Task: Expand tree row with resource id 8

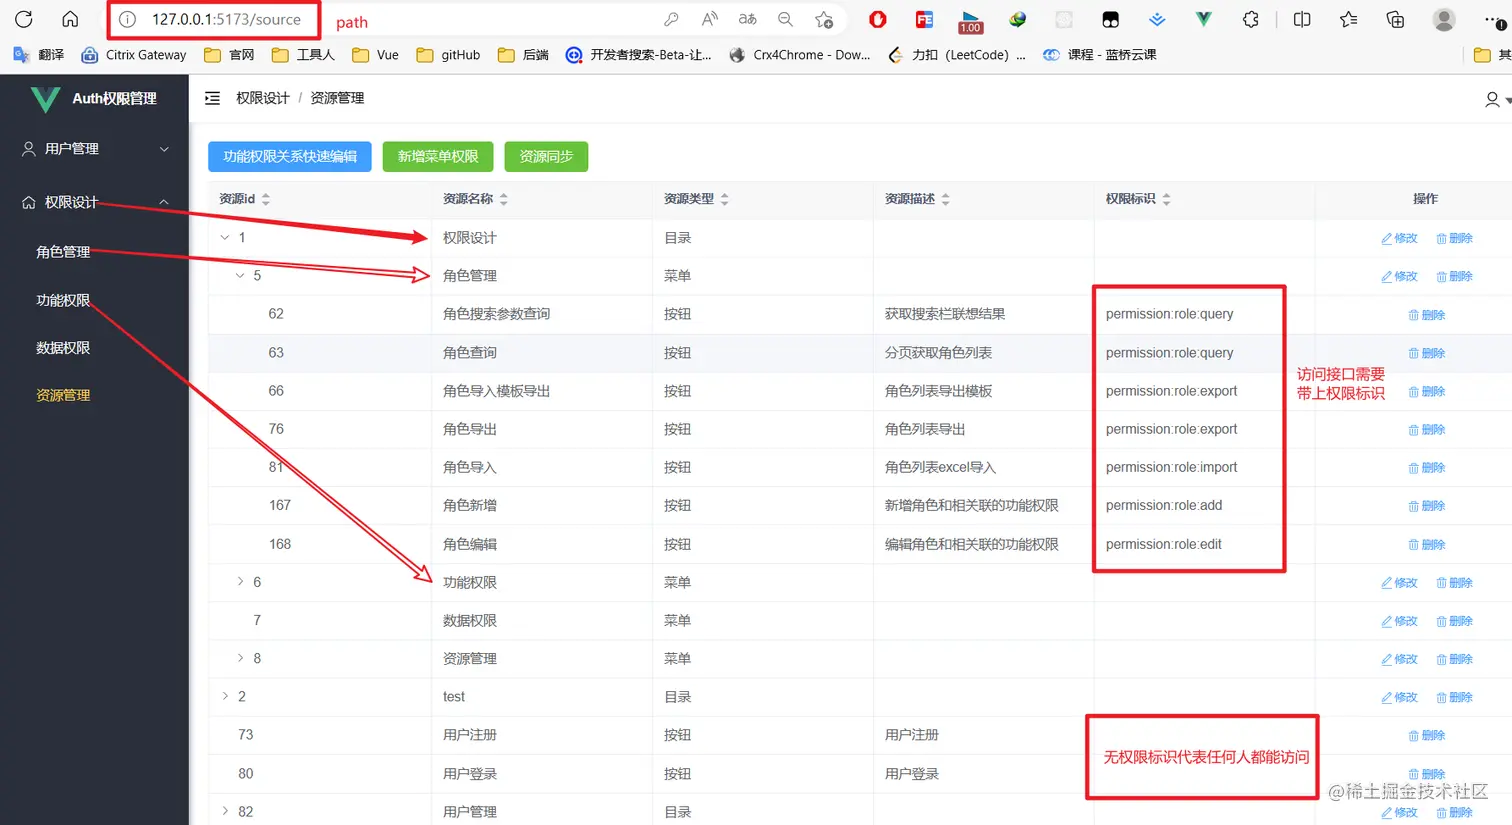Action: [240, 658]
